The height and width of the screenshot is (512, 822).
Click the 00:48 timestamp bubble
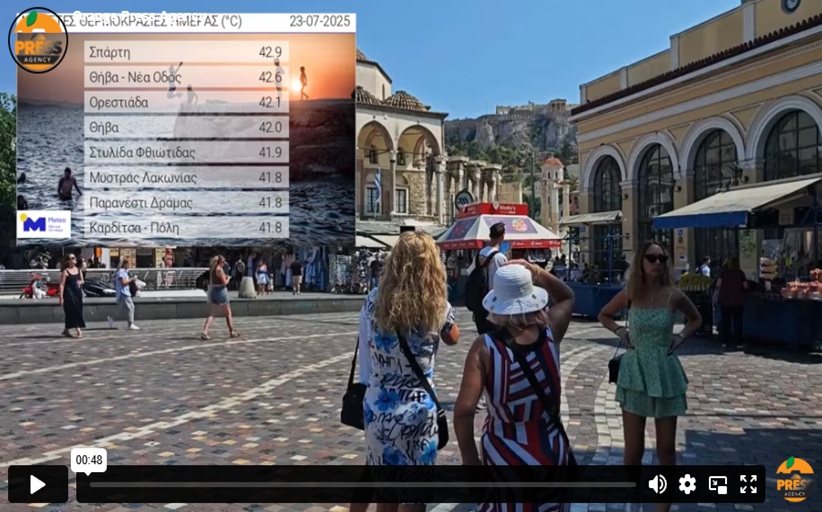tap(89, 460)
